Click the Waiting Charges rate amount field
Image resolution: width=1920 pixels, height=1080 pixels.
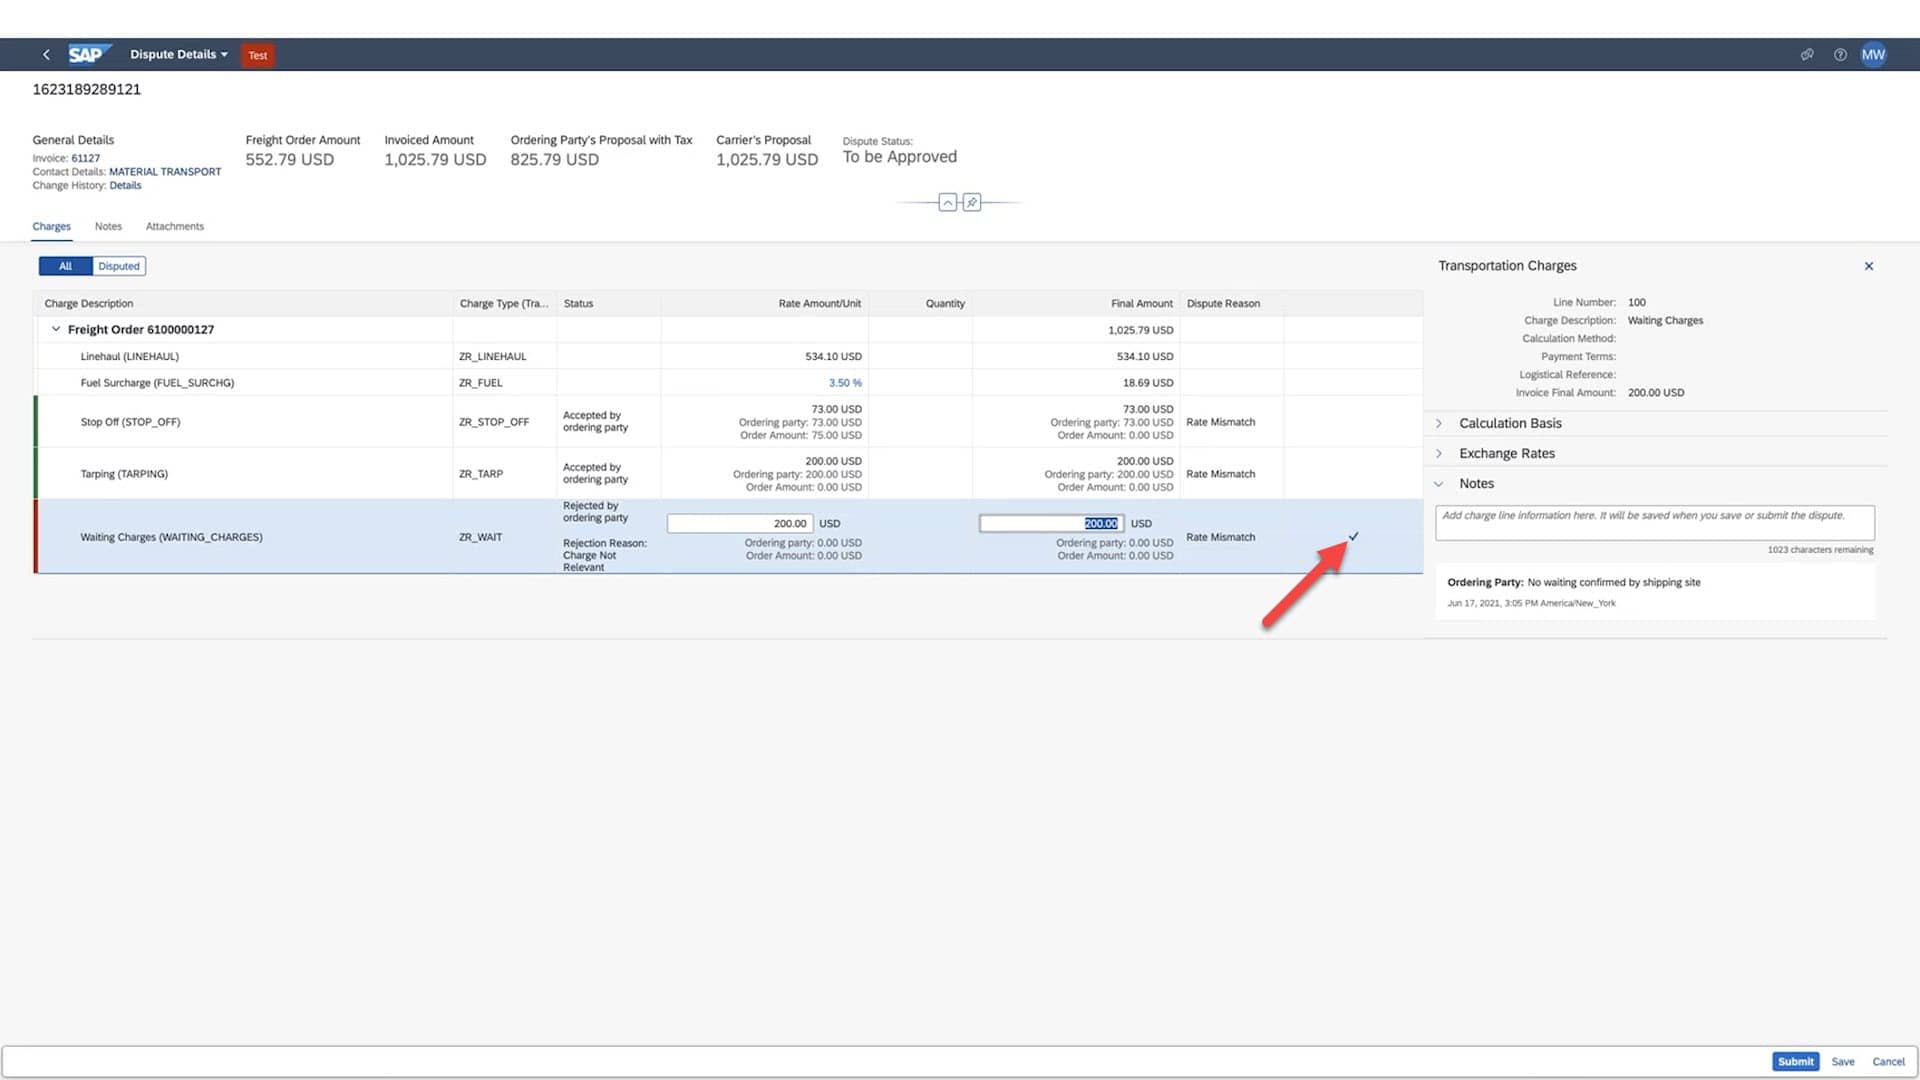click(739, 523)
